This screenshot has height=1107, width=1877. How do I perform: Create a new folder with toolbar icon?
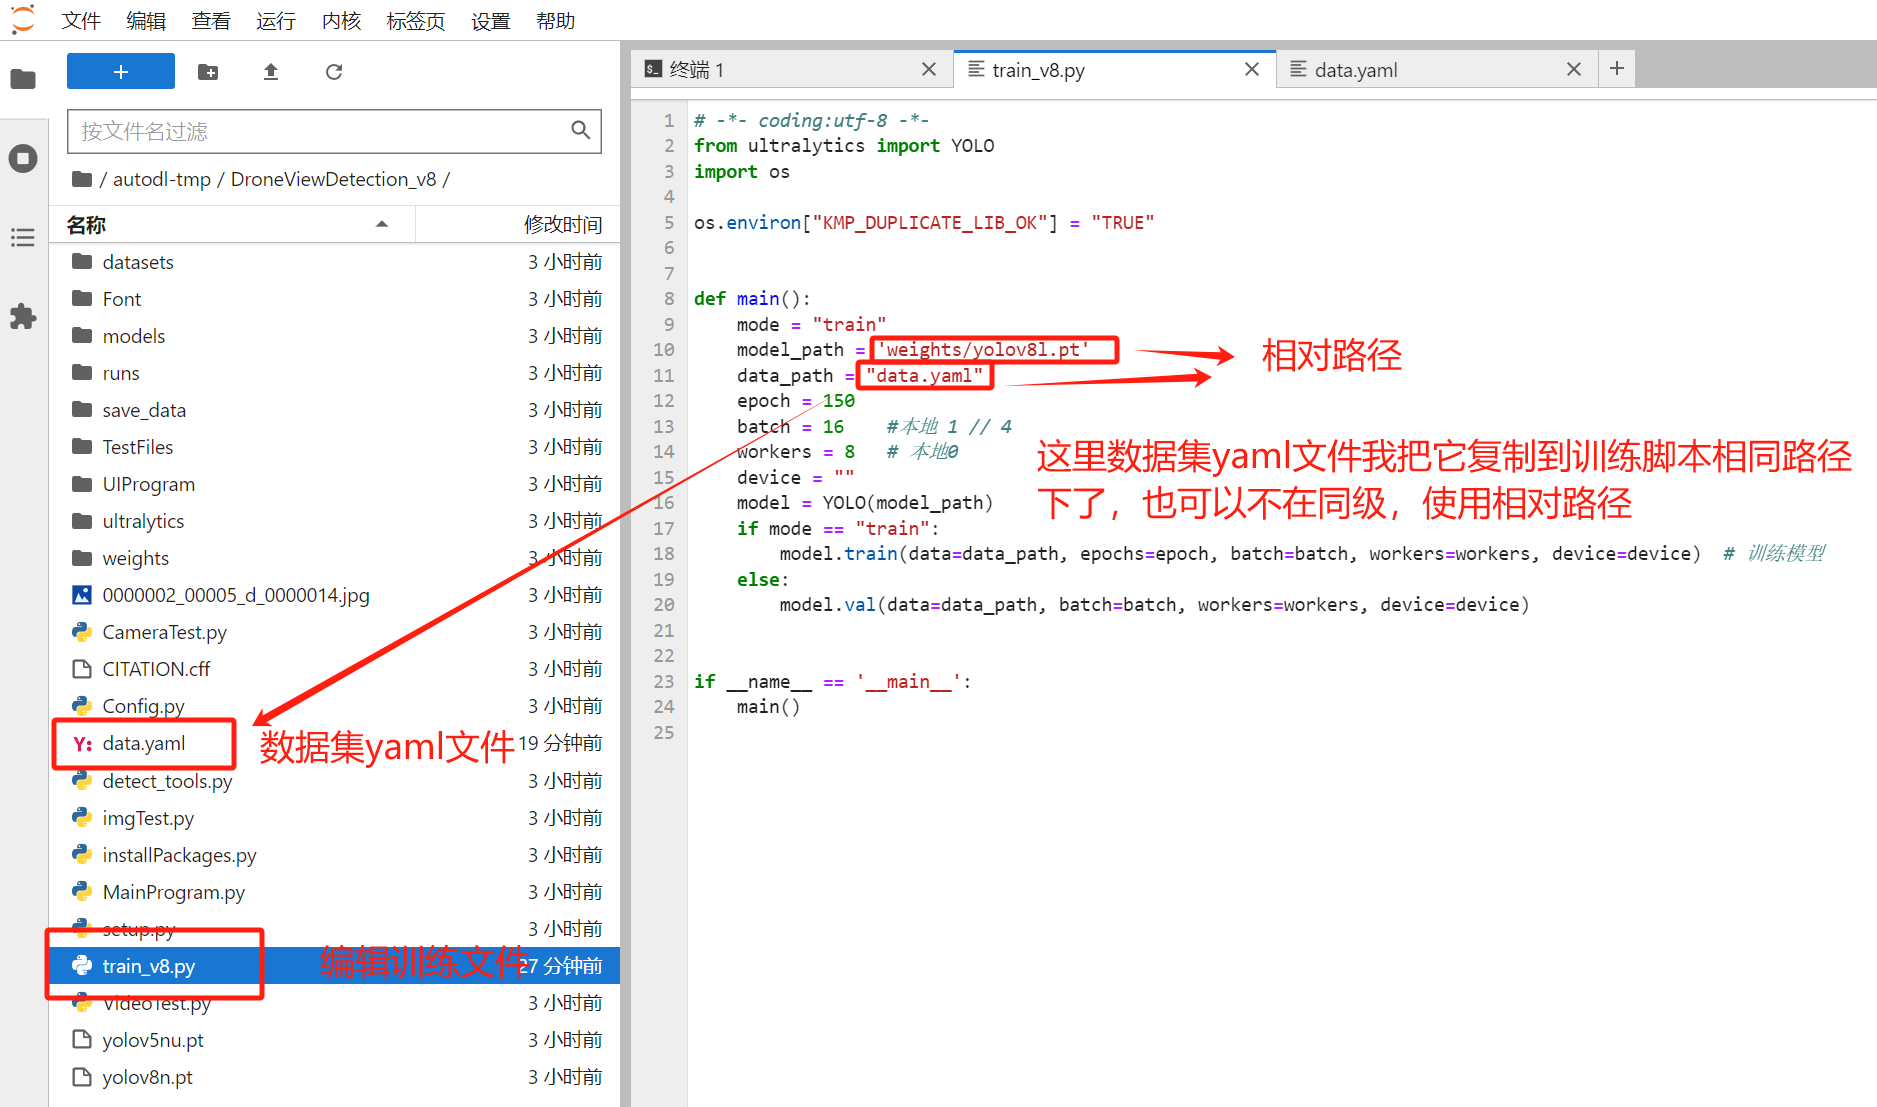tap(208, 72)
